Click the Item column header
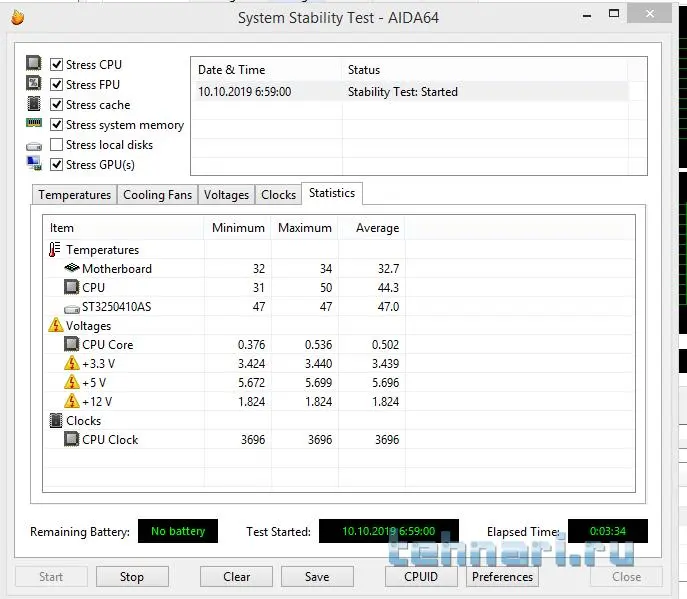 pyautogui.click(x=124, y=228)
